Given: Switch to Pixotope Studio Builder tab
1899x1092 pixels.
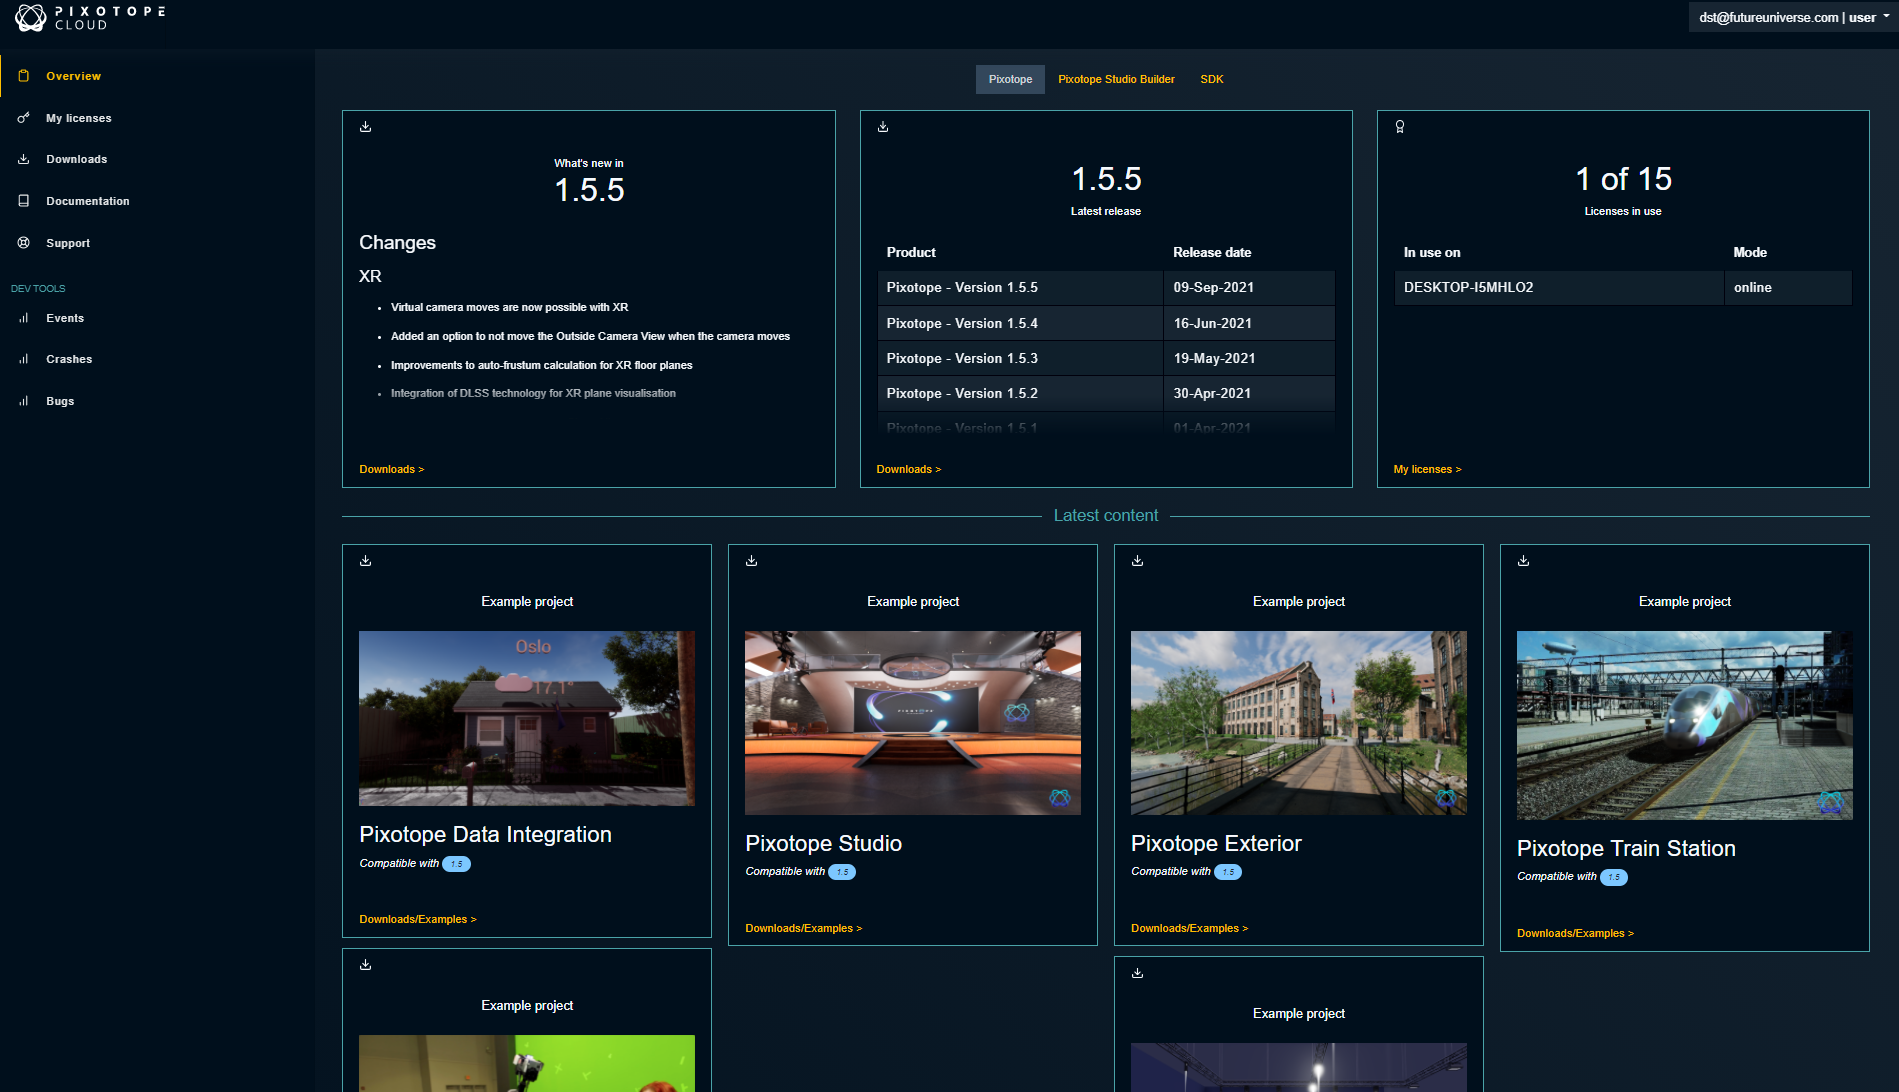Looking at the screenshot, I should (1116, 79).
